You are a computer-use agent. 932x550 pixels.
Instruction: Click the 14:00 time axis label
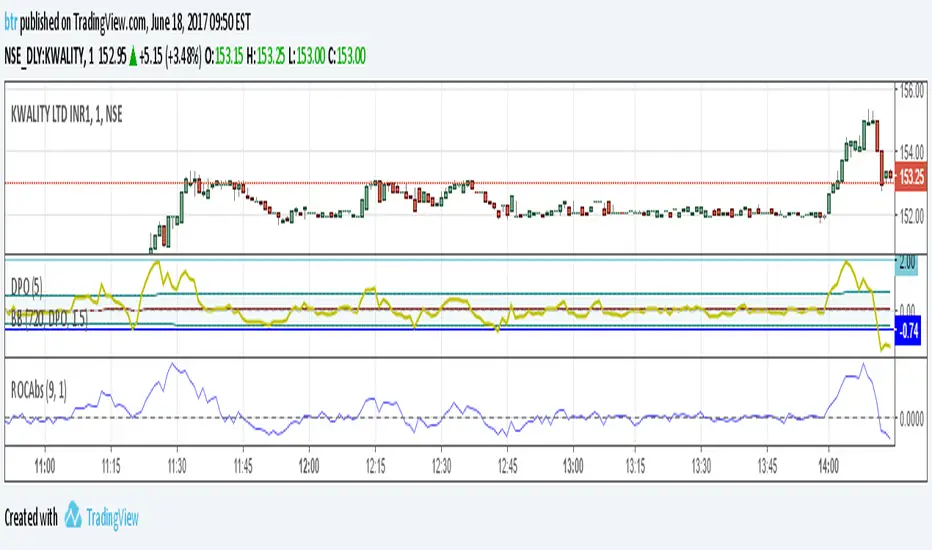pyautogui.click(x=831, y=466)
